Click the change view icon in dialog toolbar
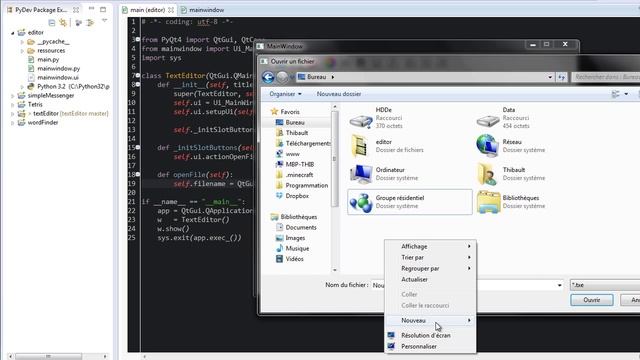Viewport: 640px width, 360px height. tap(616, 94)
